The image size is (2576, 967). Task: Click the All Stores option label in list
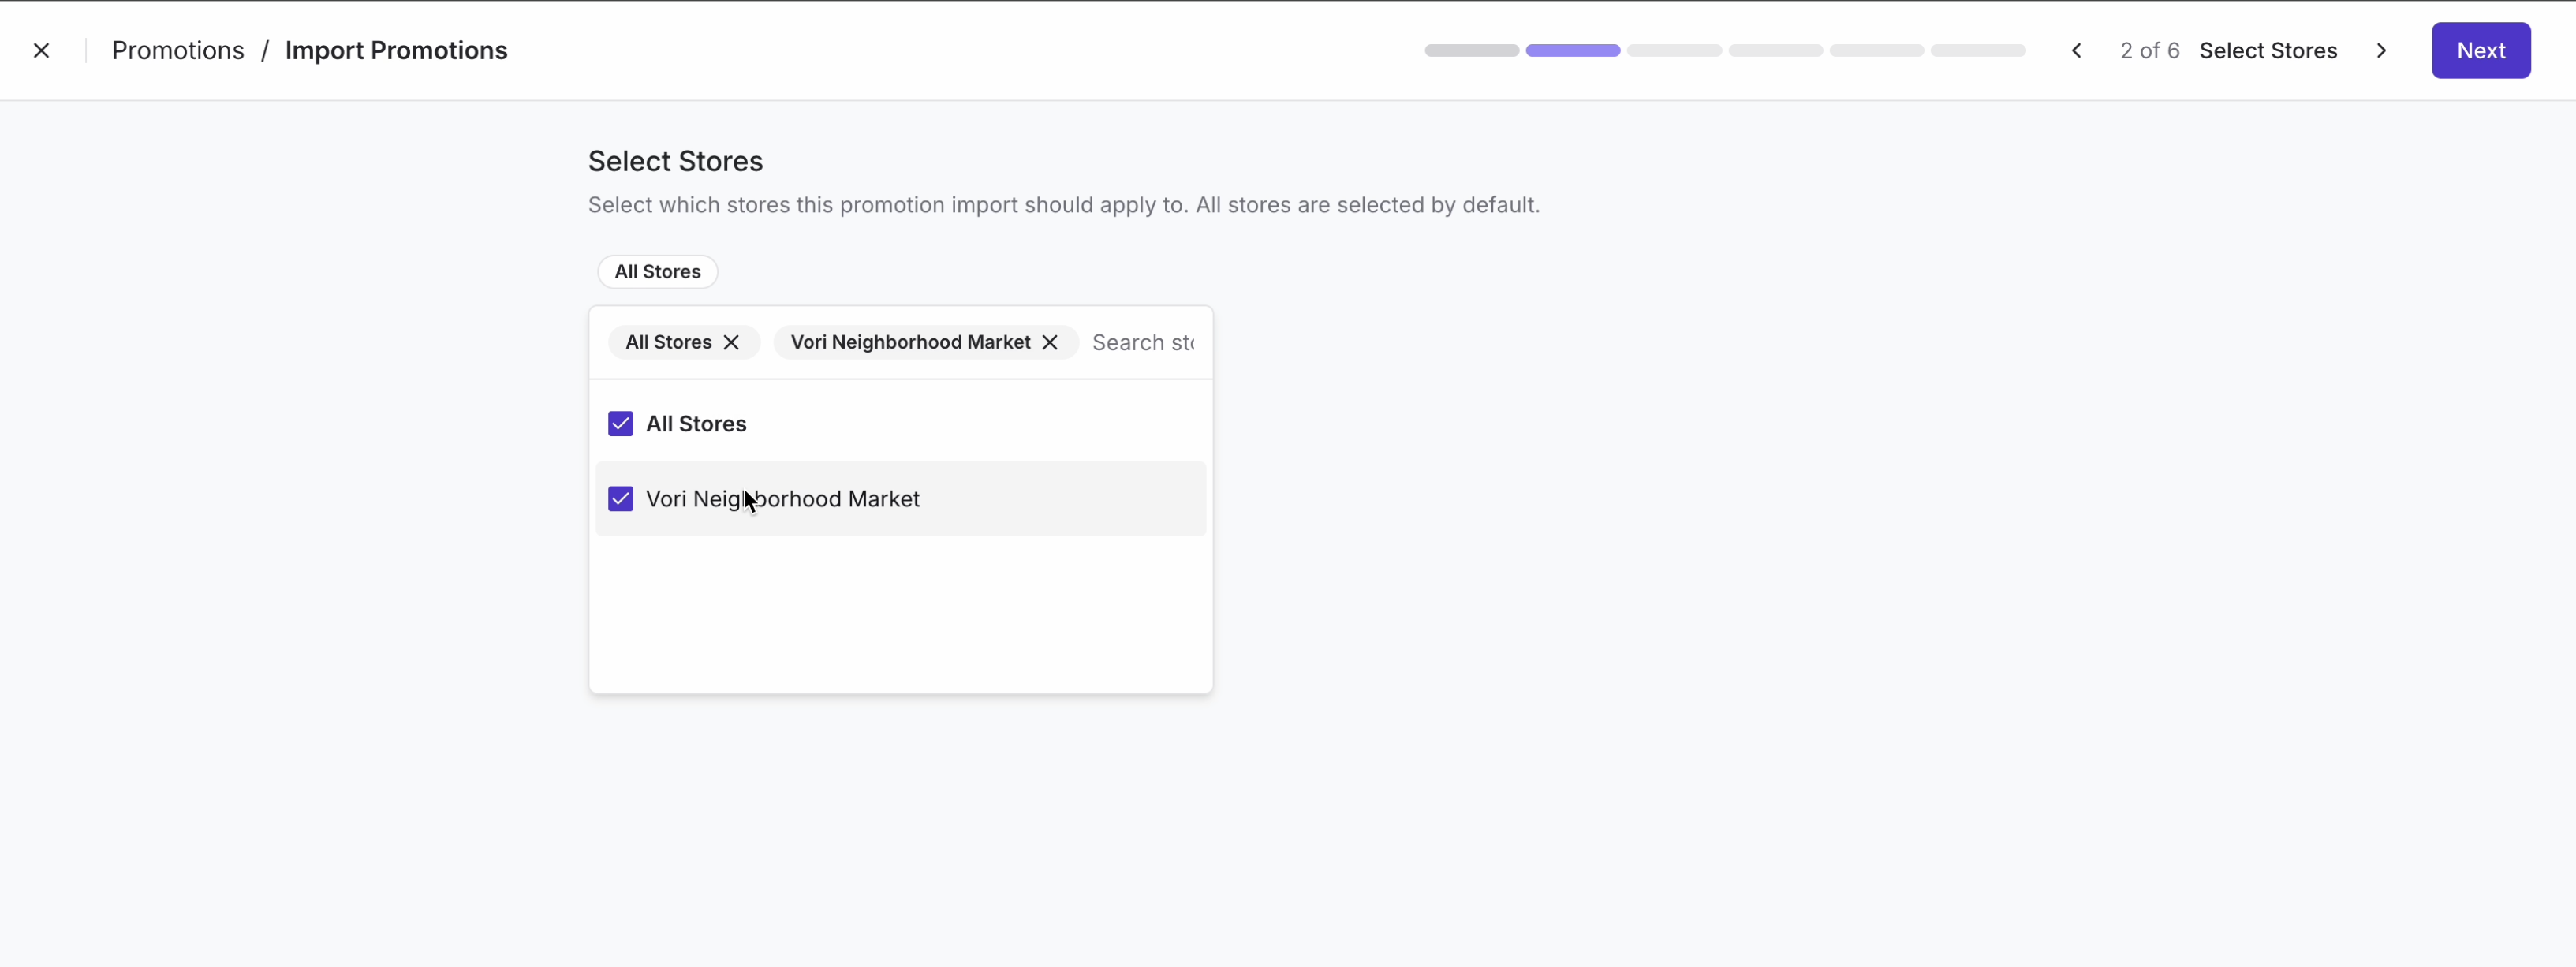[x=696, y=424]
